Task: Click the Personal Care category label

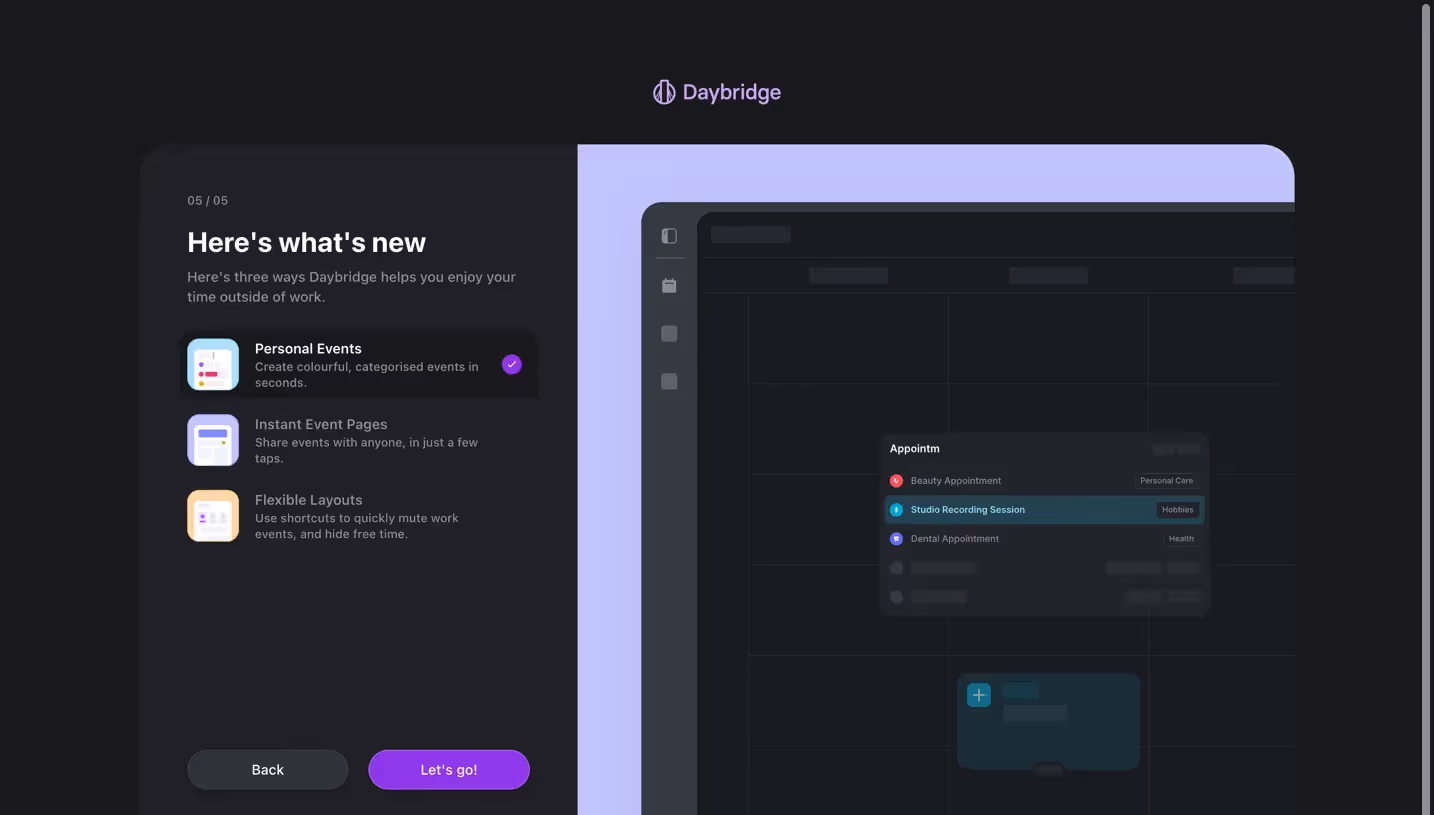Action: click(1166, 480)
